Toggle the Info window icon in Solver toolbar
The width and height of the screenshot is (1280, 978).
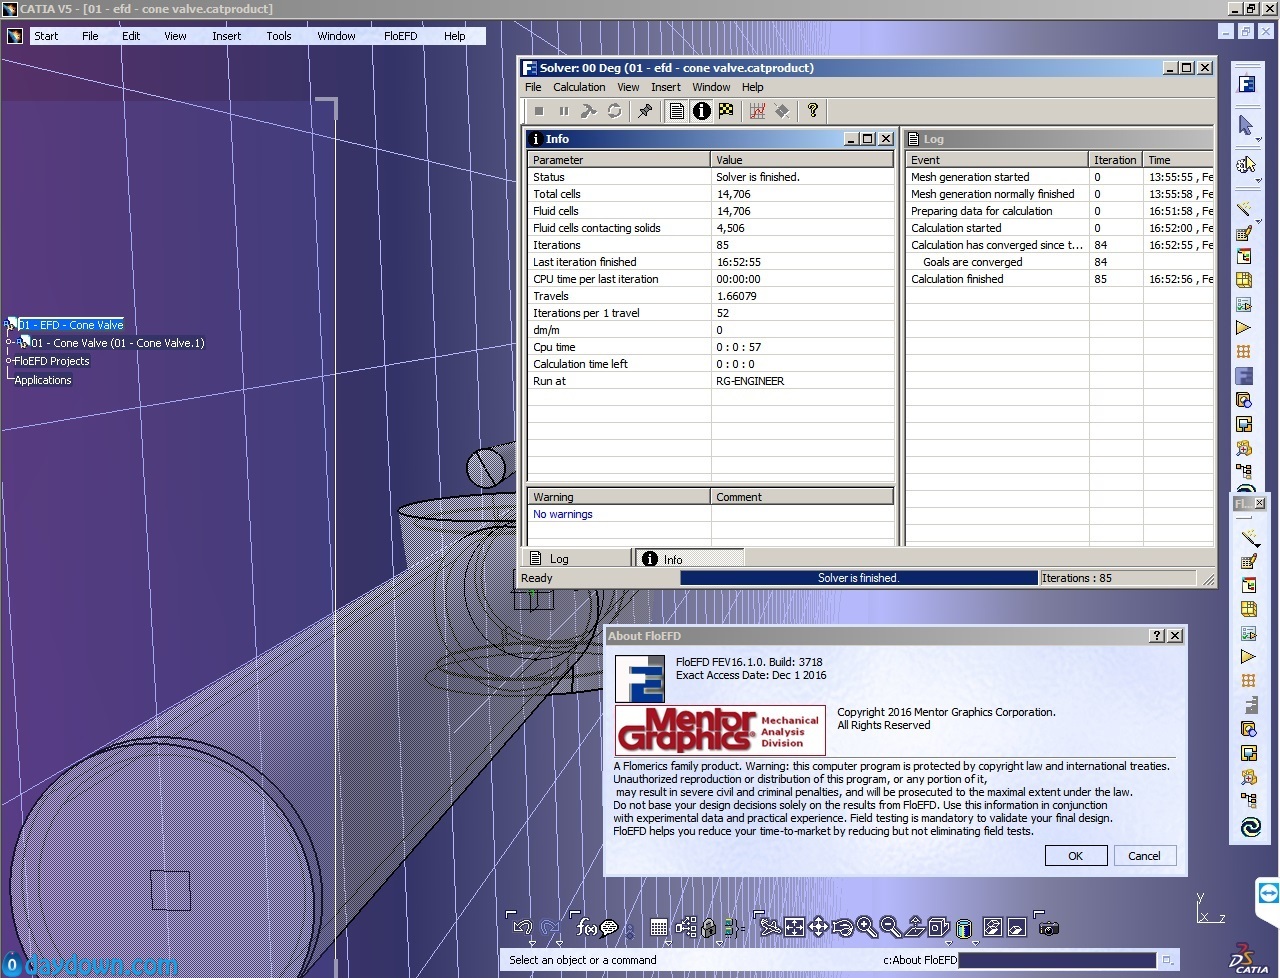(x=702, y=111)
